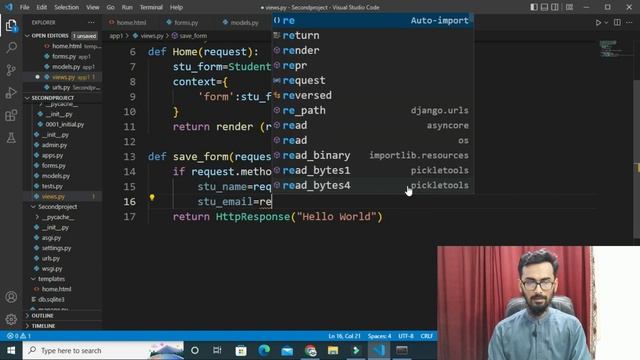Open the Terminal menu

click(151, 7)
